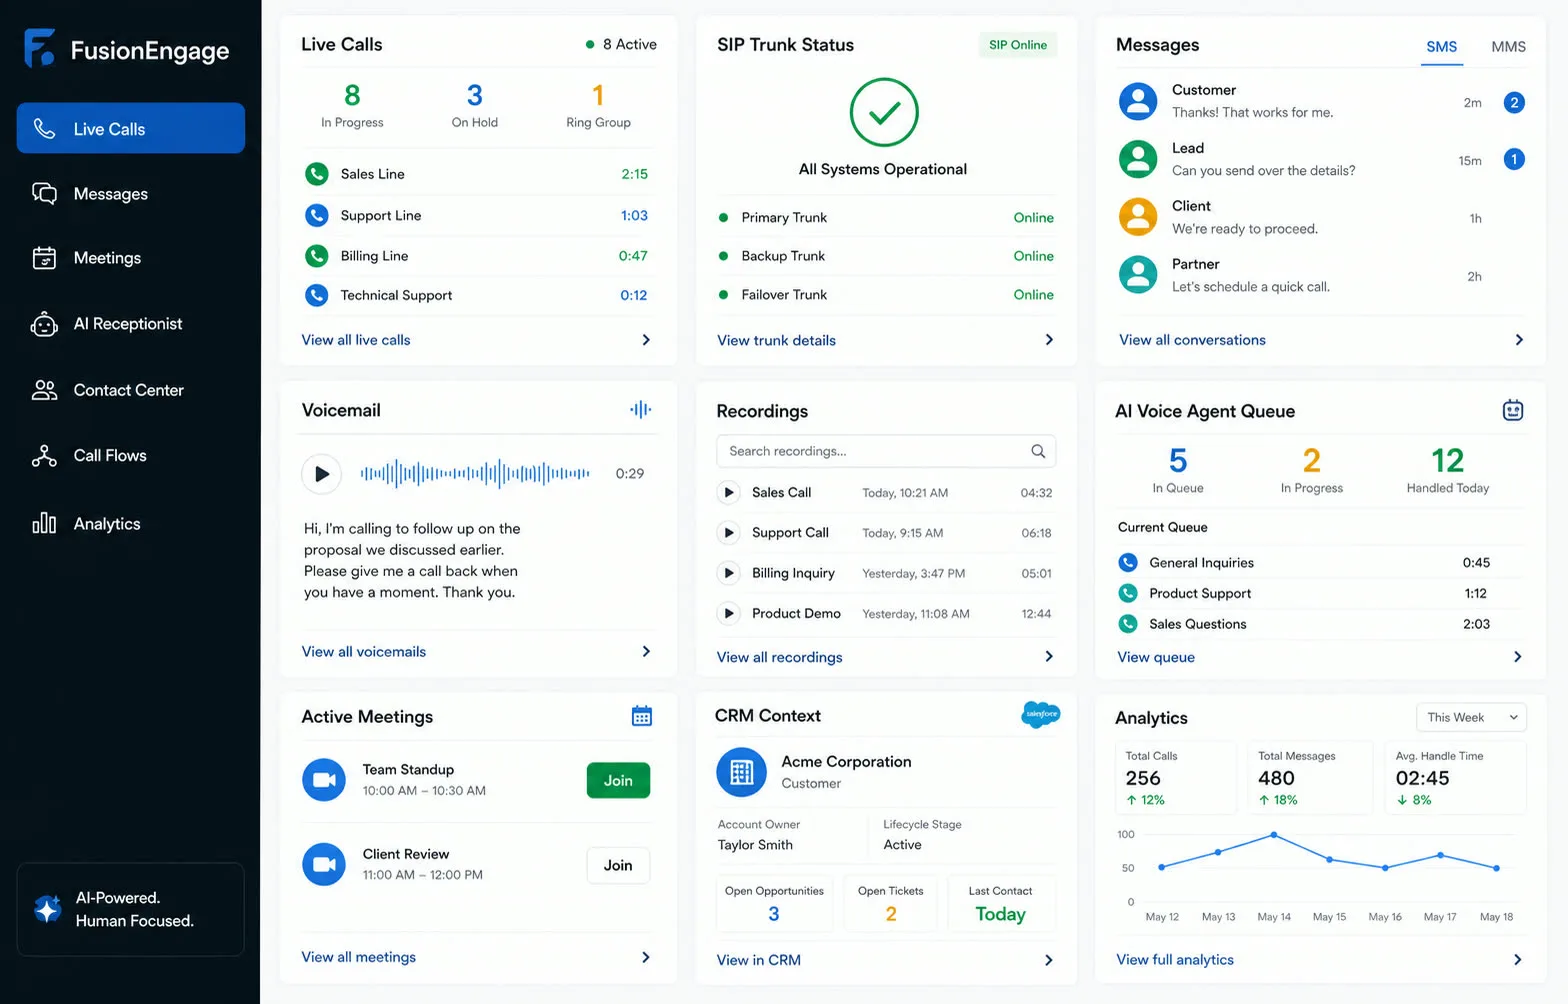Open Analytics in the sidebar
The image size is (1568, 1004).
point(131,524)
